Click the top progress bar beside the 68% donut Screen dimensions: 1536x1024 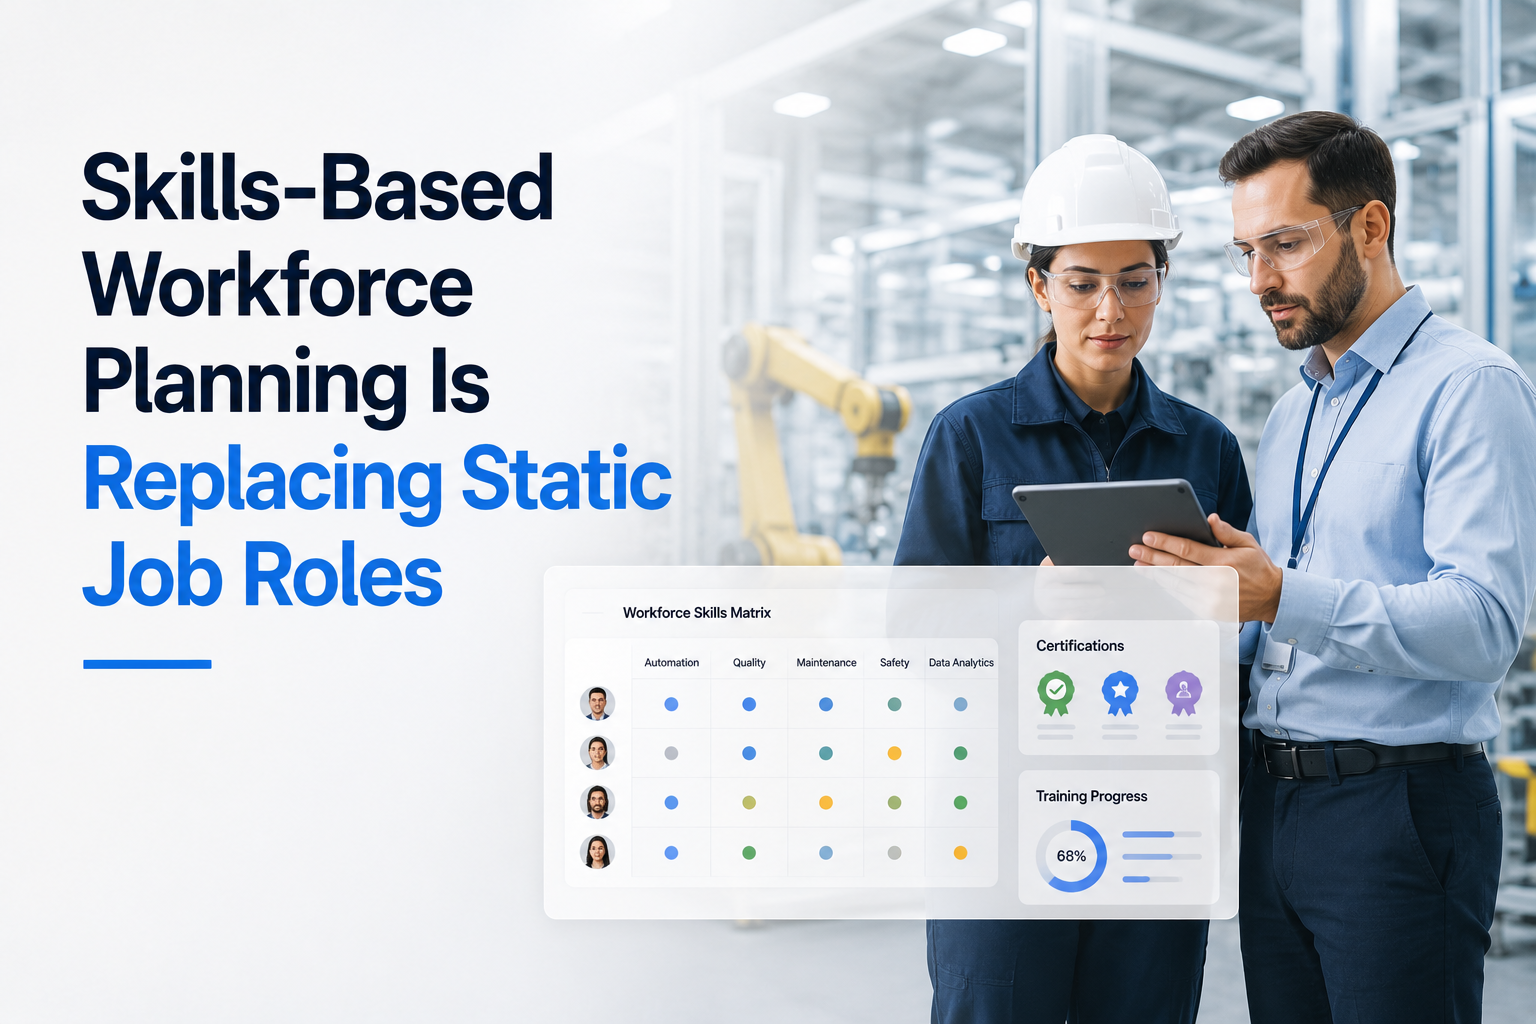pyautogui.click(x=1162, y=834)
